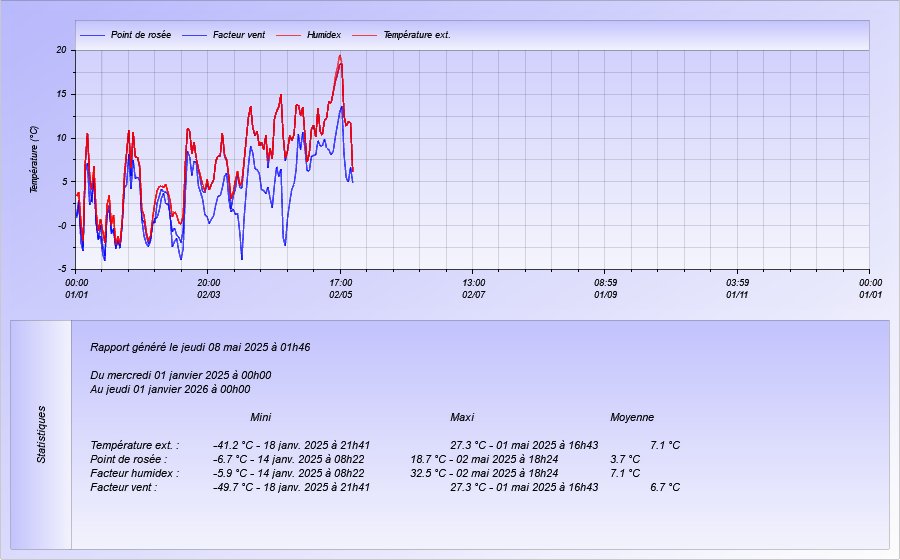Image resolution: width=900 pixels, height=560 pixels.
Task: Click the x-axis label '03:59 01/11'
Action: click(738, 289)
